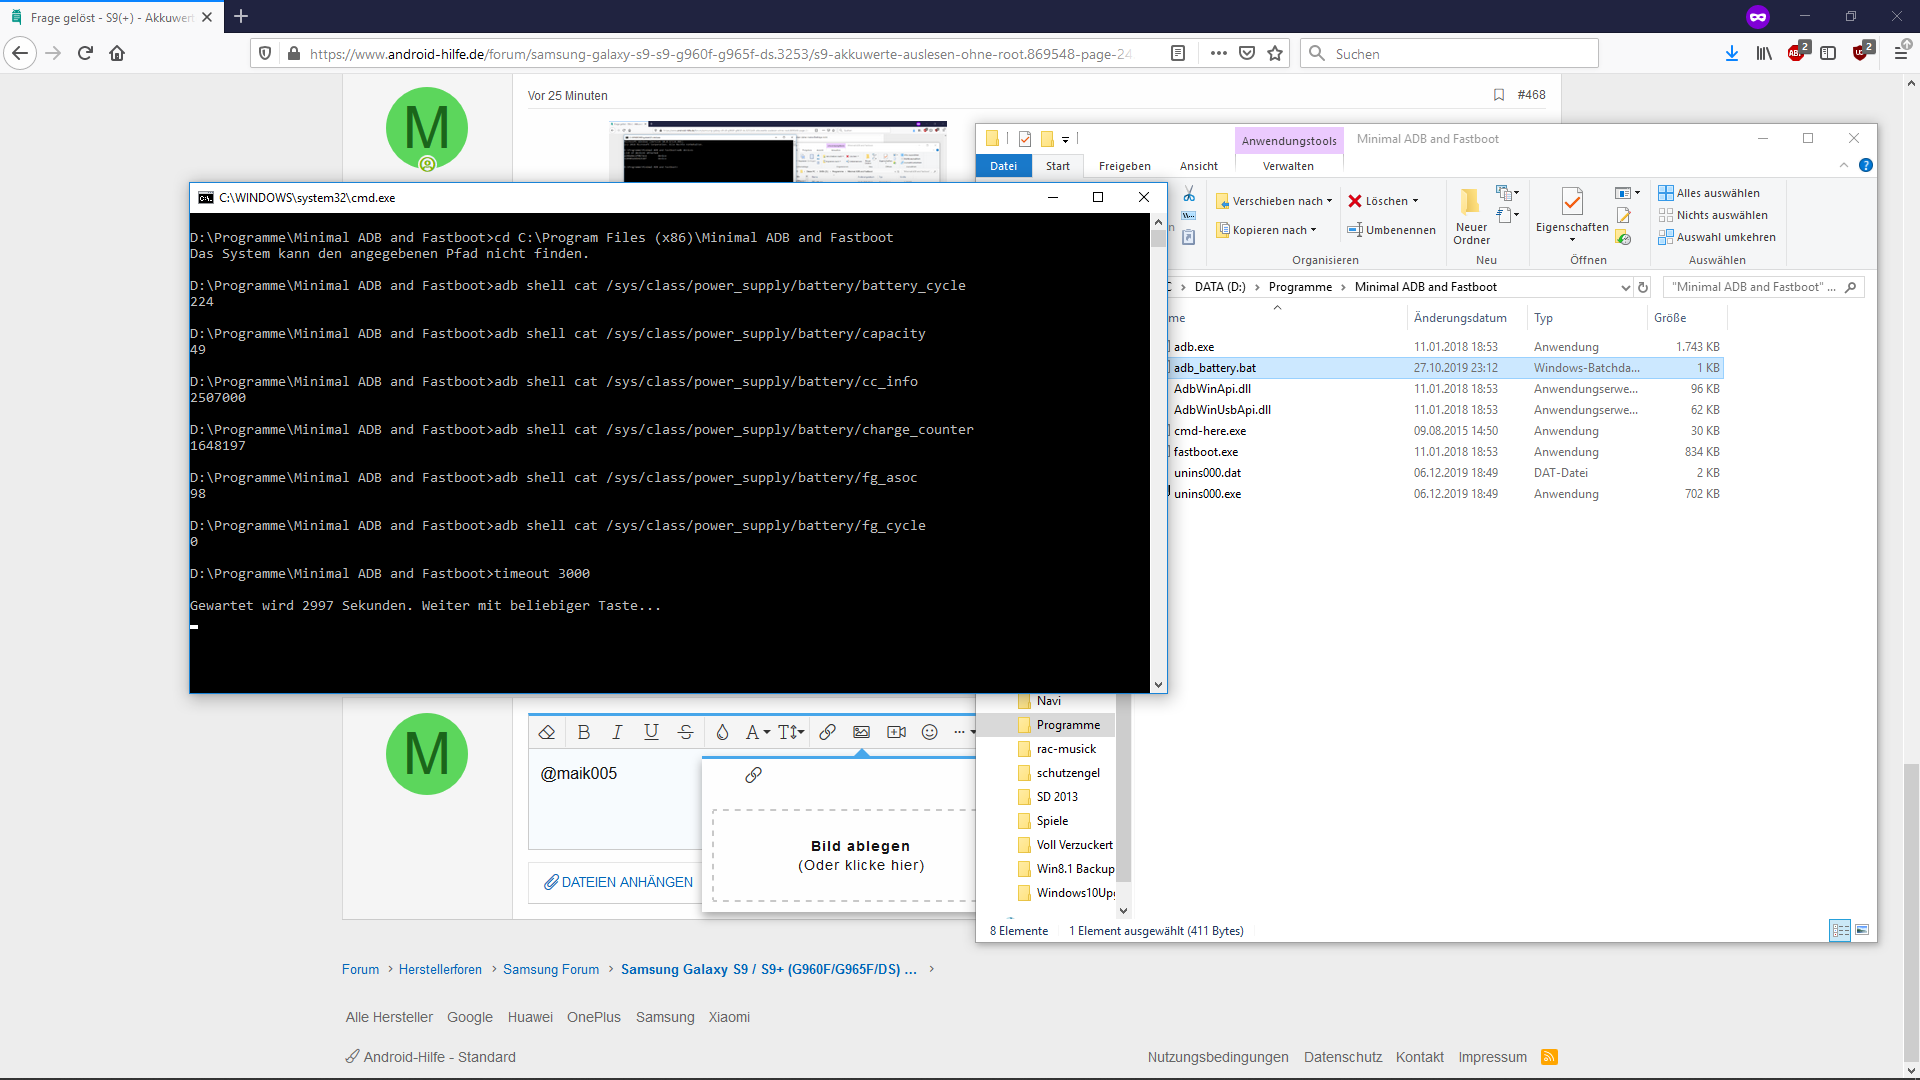Click 'Auswahl umkehren' in the ribbon

tap(1717, 237)
